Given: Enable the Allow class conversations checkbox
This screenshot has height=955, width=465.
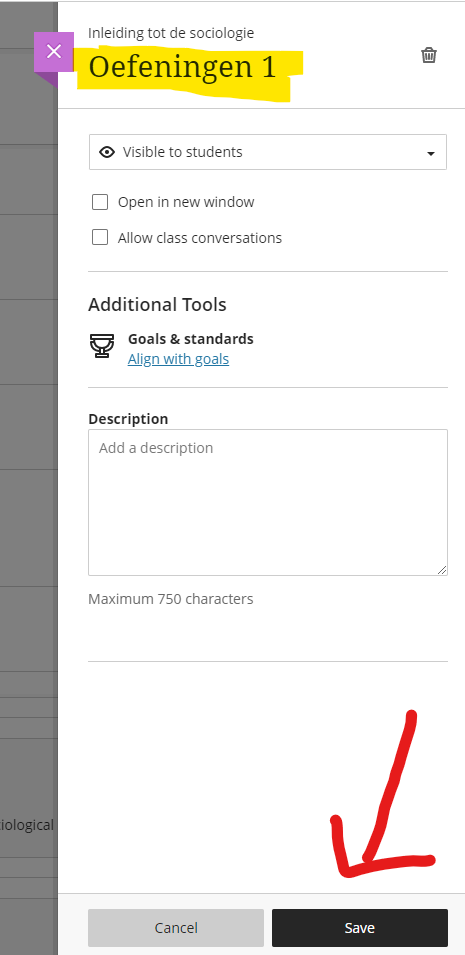Looking at the screenshot, I should click(x=100, y=238).
